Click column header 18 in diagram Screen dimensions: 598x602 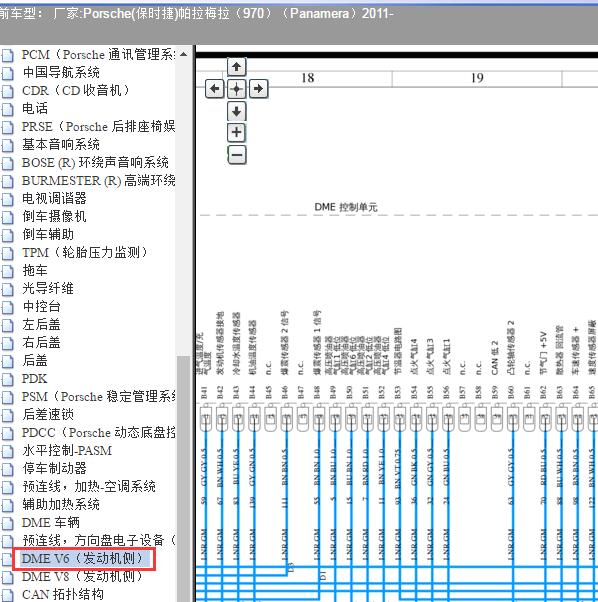pyautogui.click(x=307, y=78)
